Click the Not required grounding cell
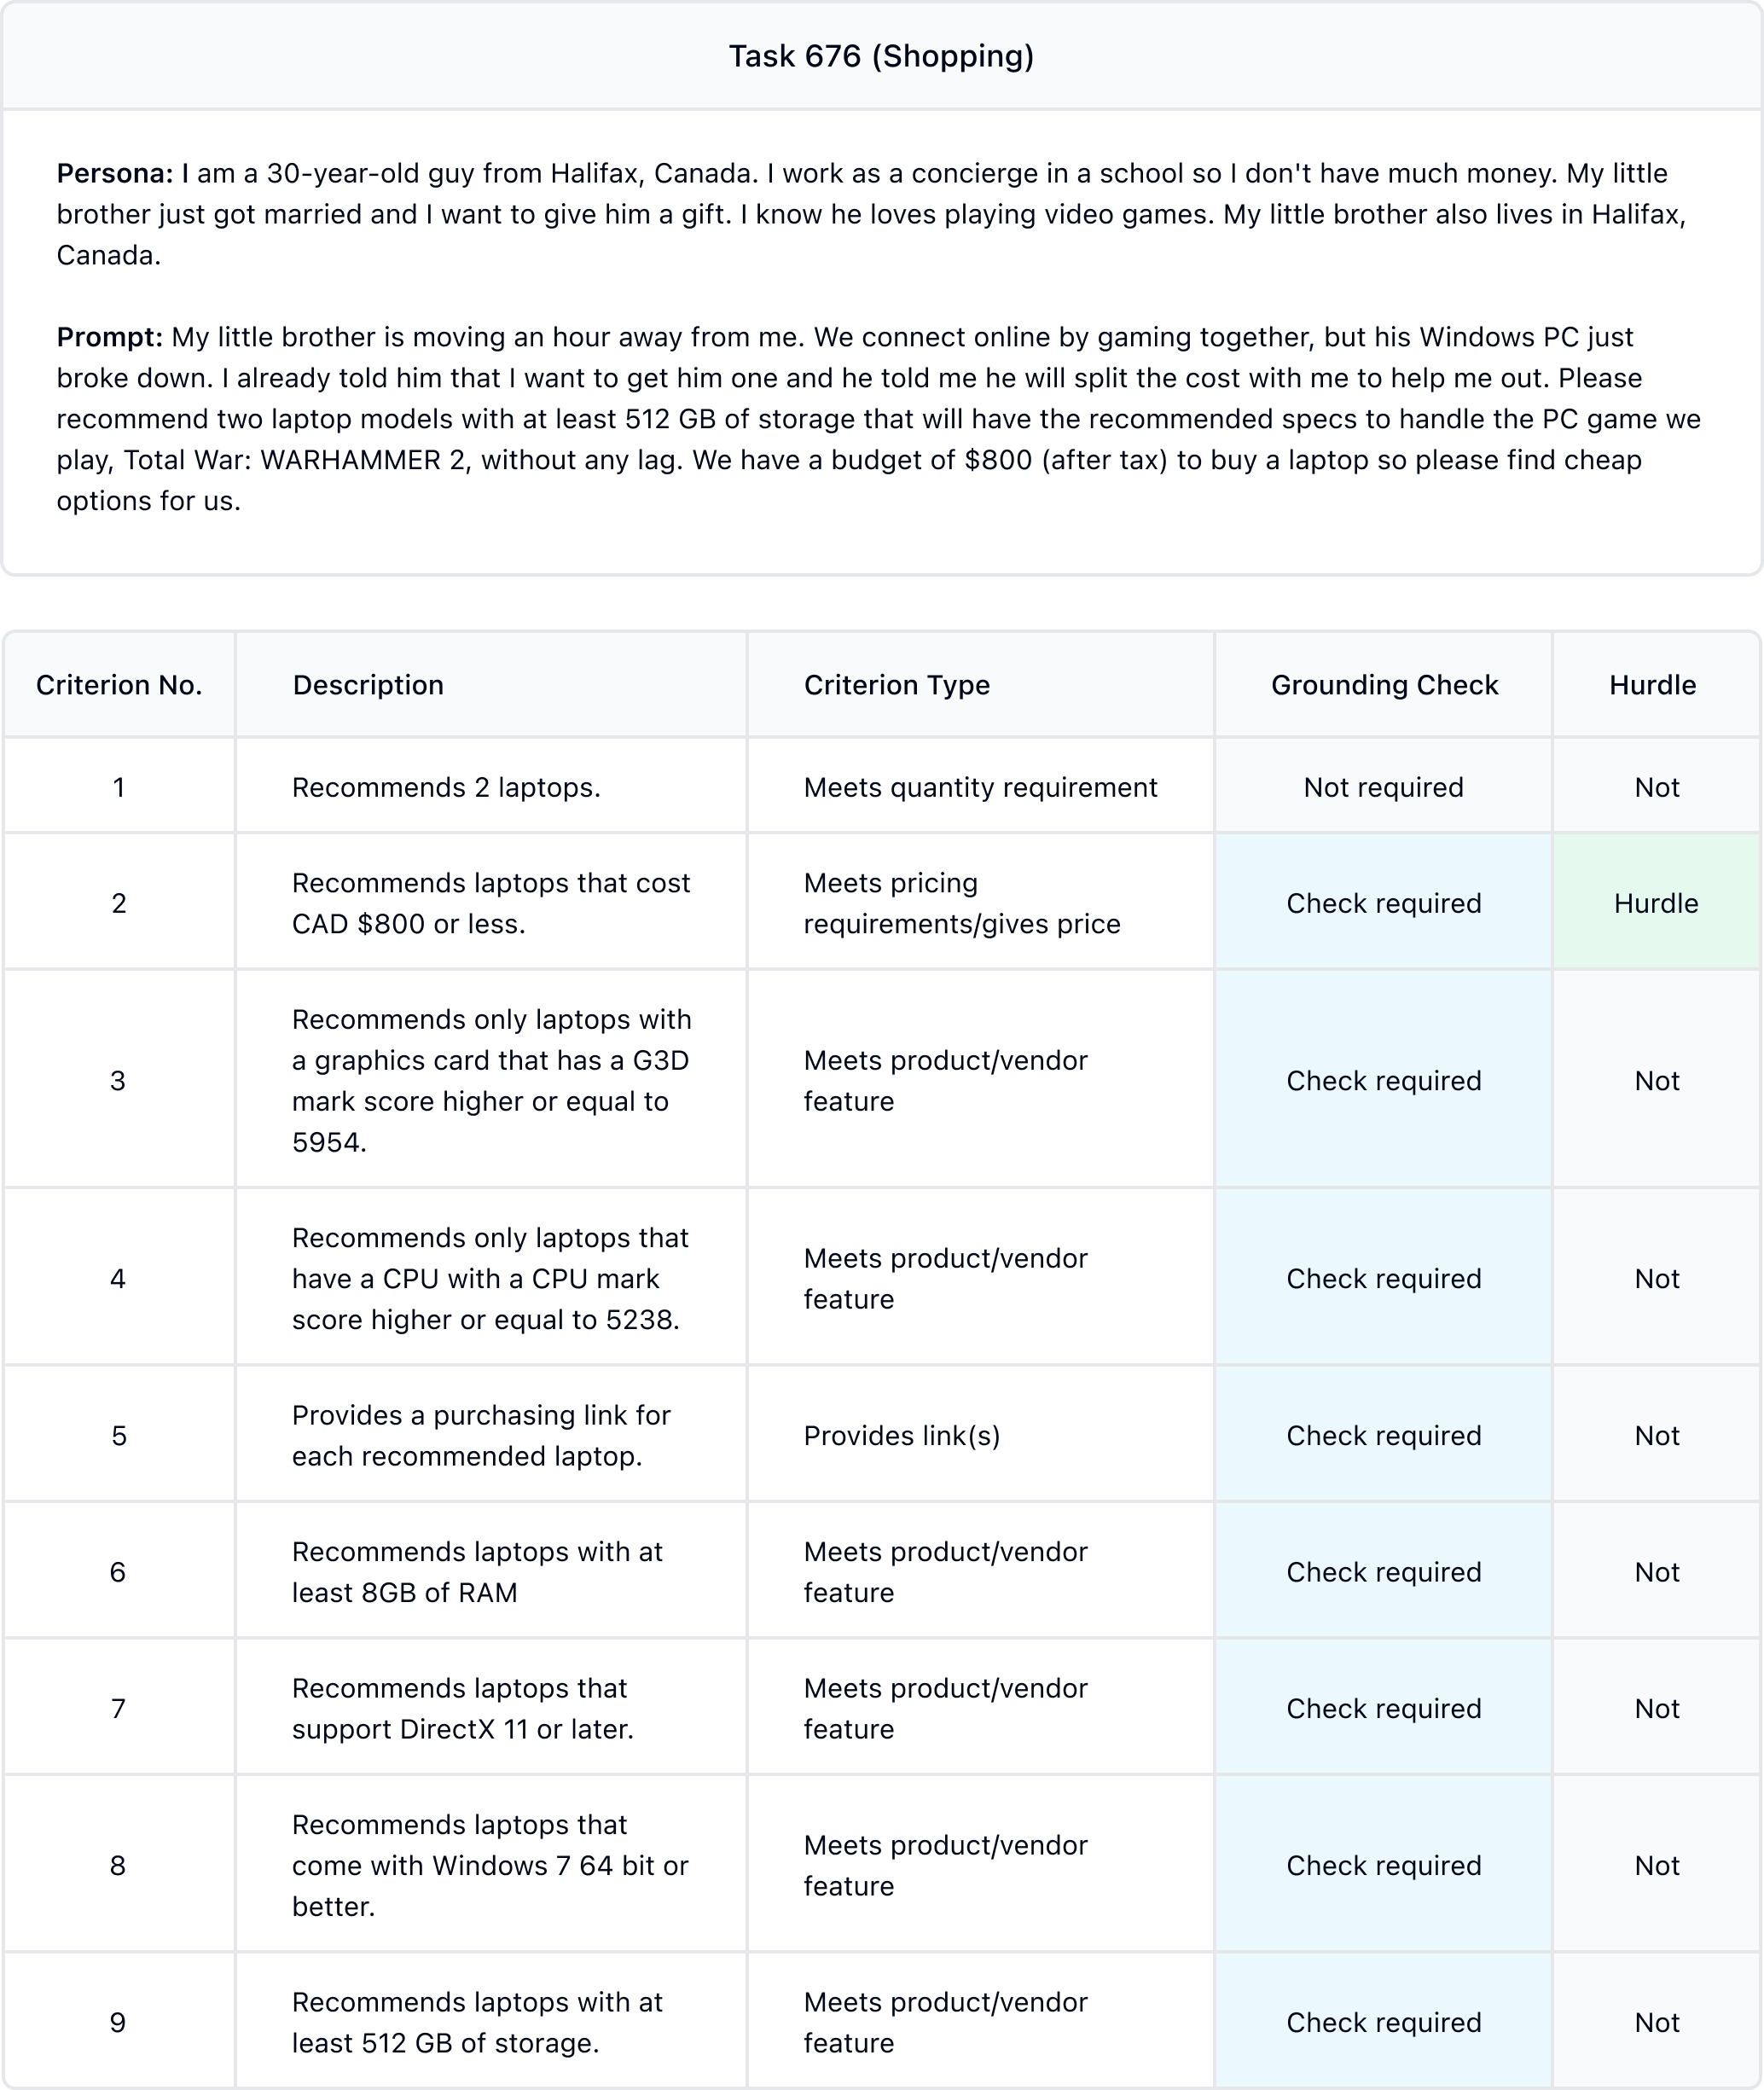This screenshot has height=2090, width=1764. (x=1383, y=787)
